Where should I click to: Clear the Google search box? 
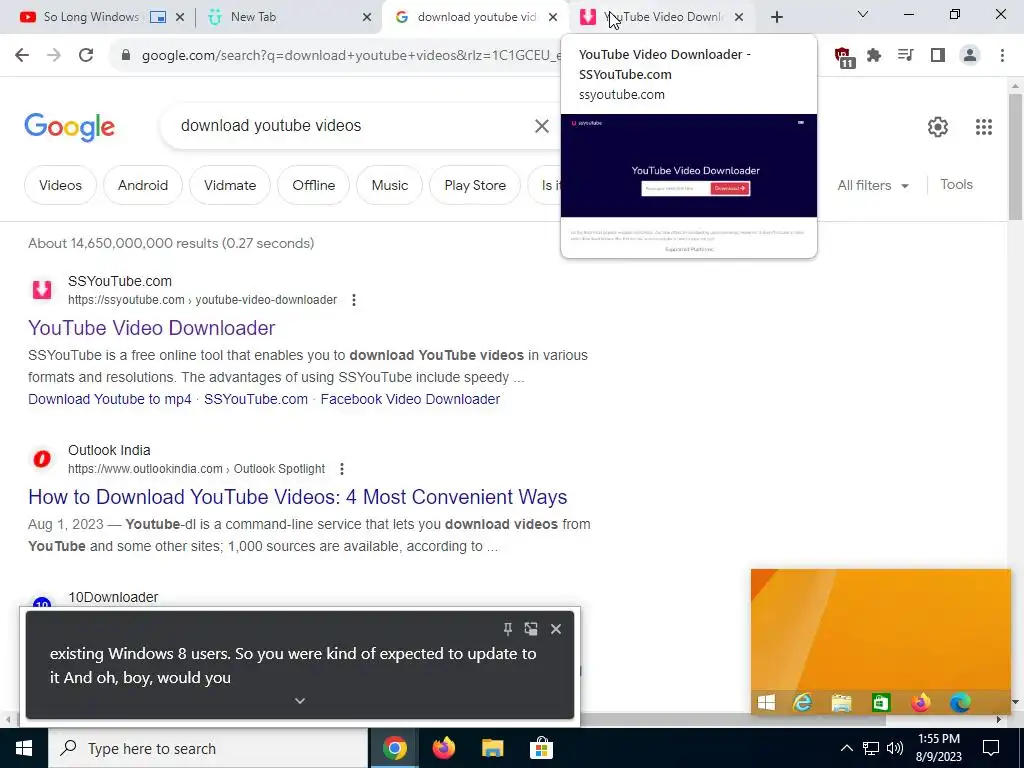542,126
